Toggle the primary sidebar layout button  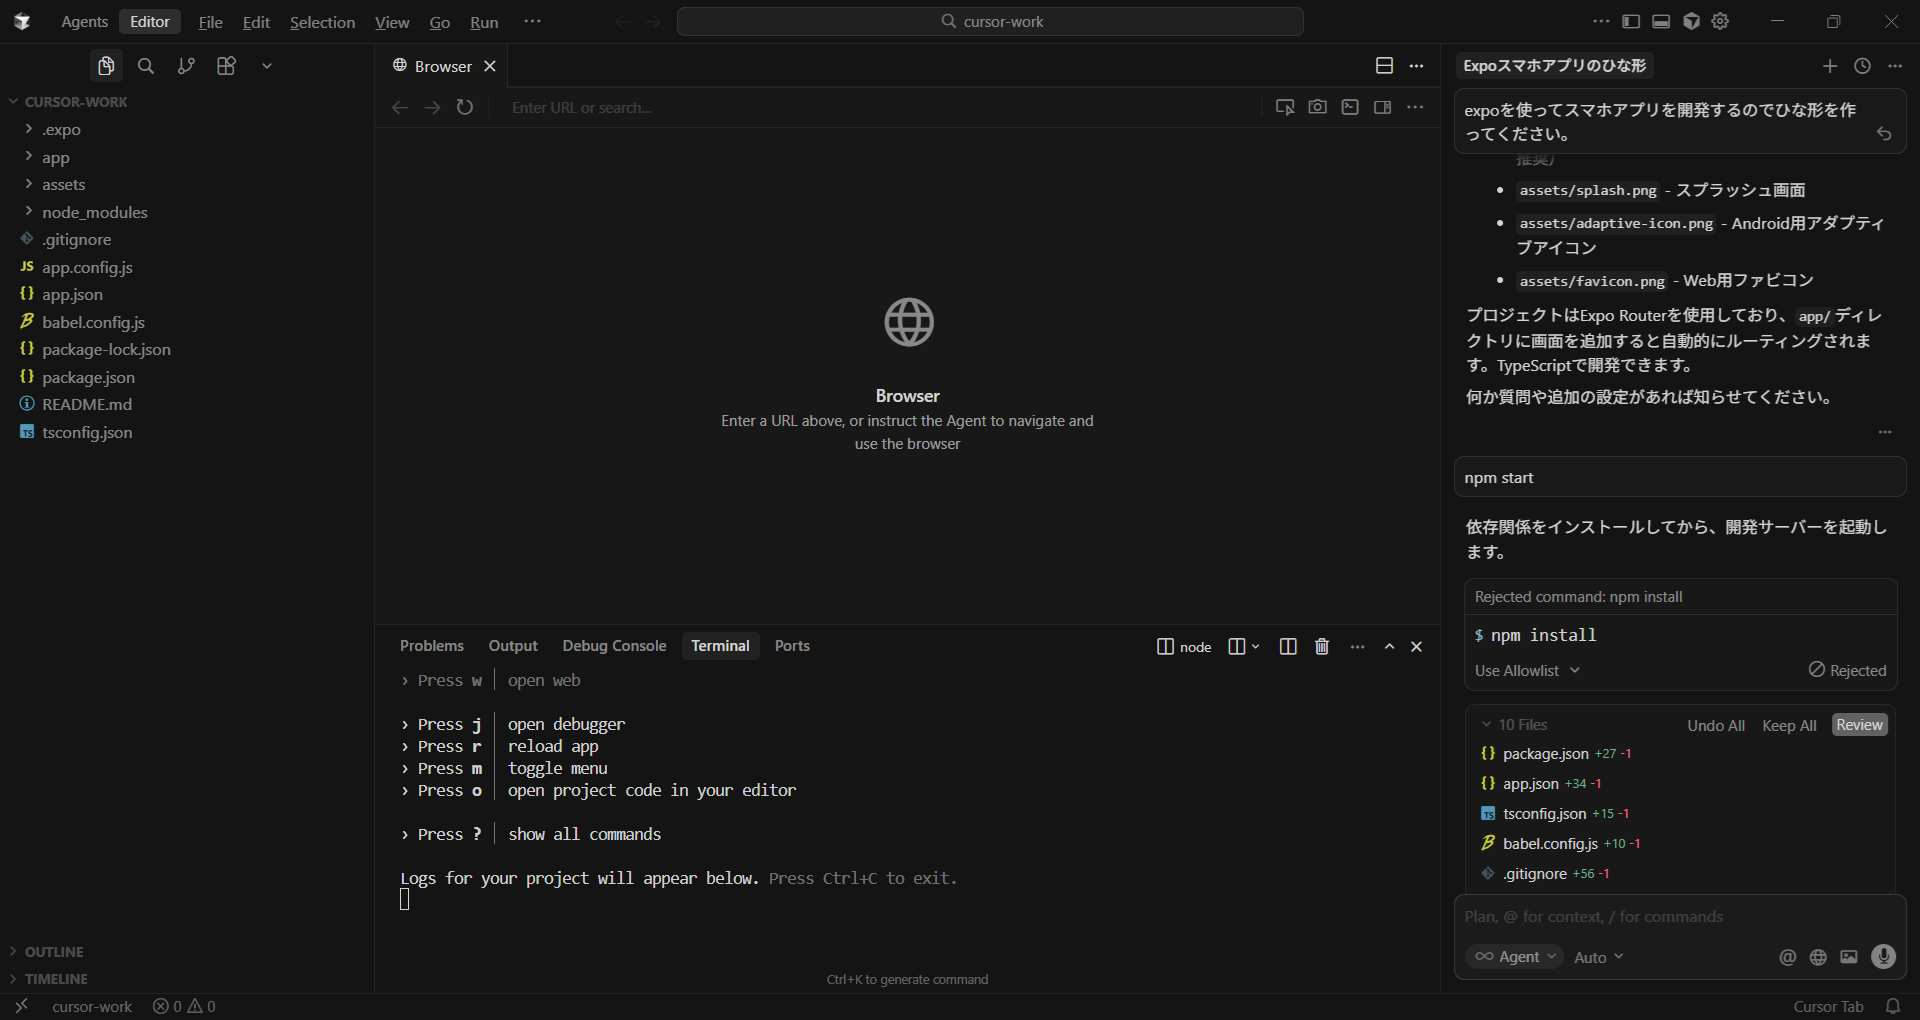1631,21
